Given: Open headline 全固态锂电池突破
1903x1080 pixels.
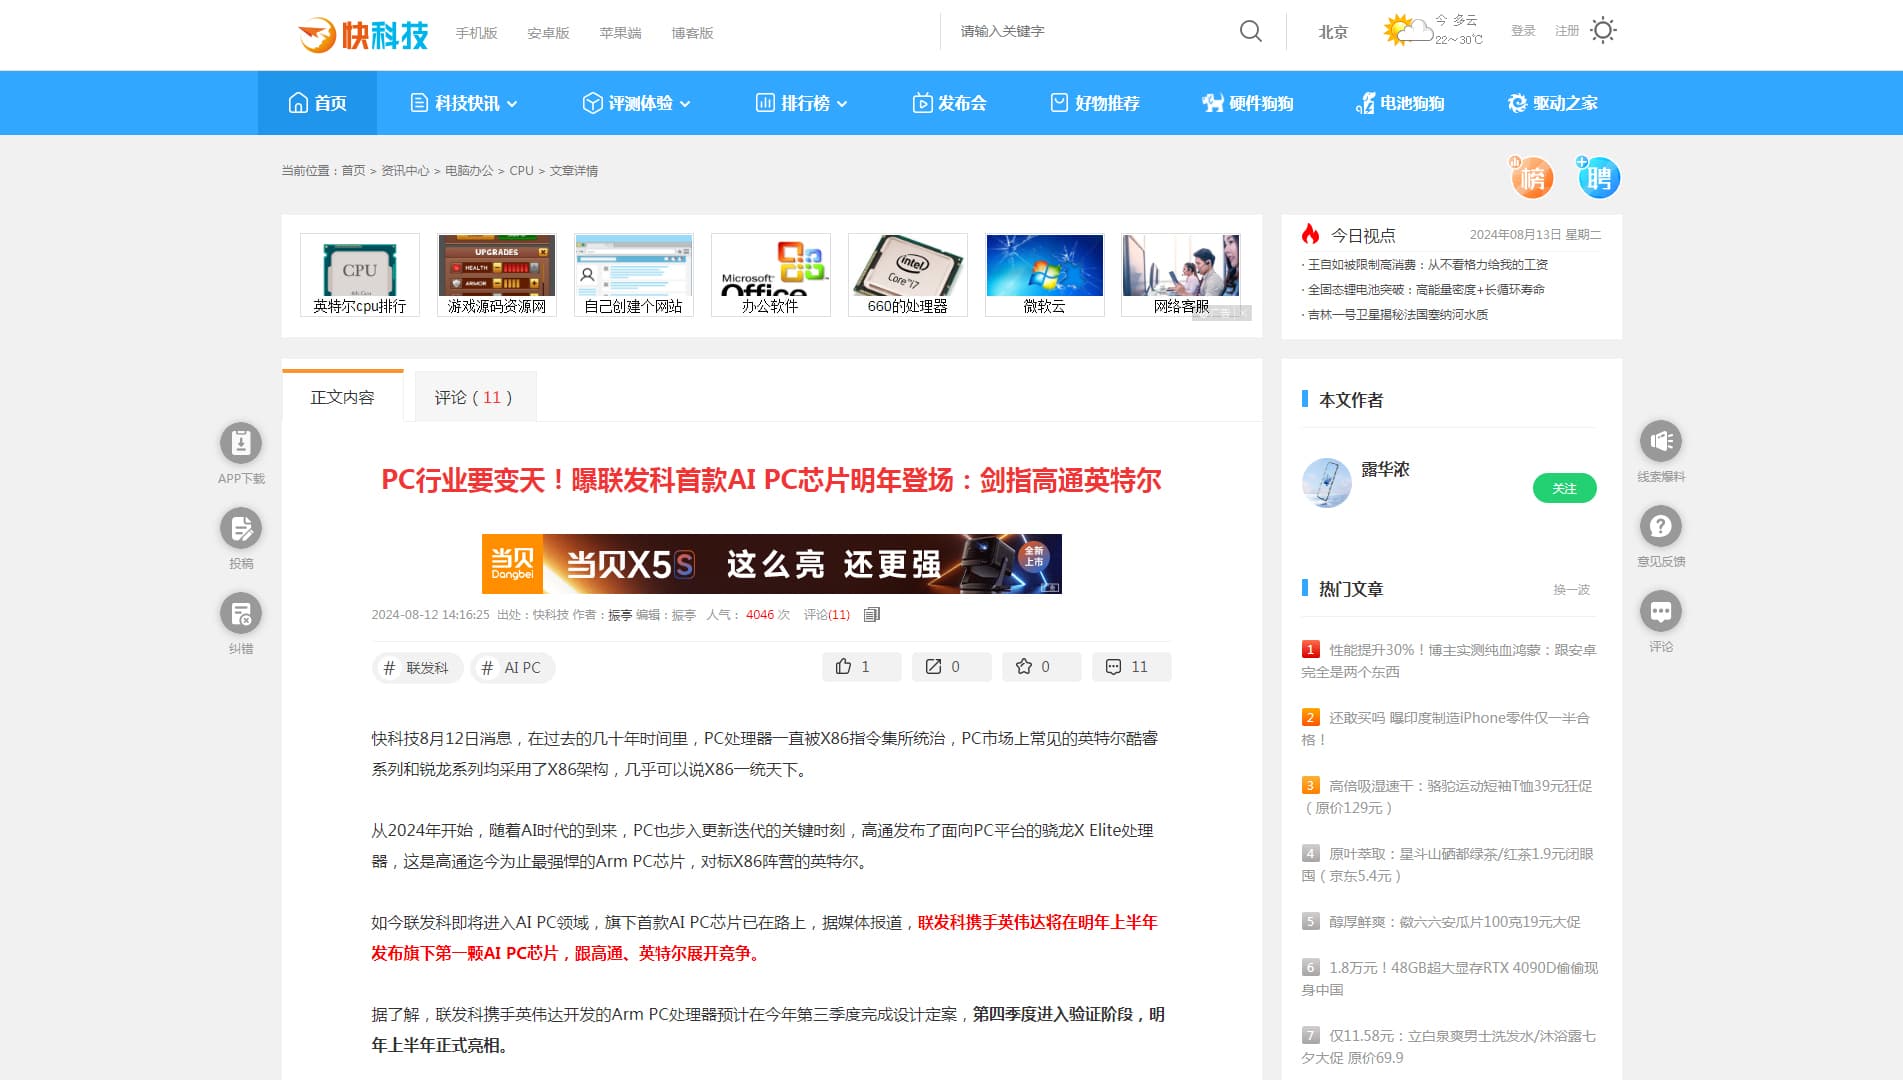Looking at the screenshot, I should pos(1426,290).
